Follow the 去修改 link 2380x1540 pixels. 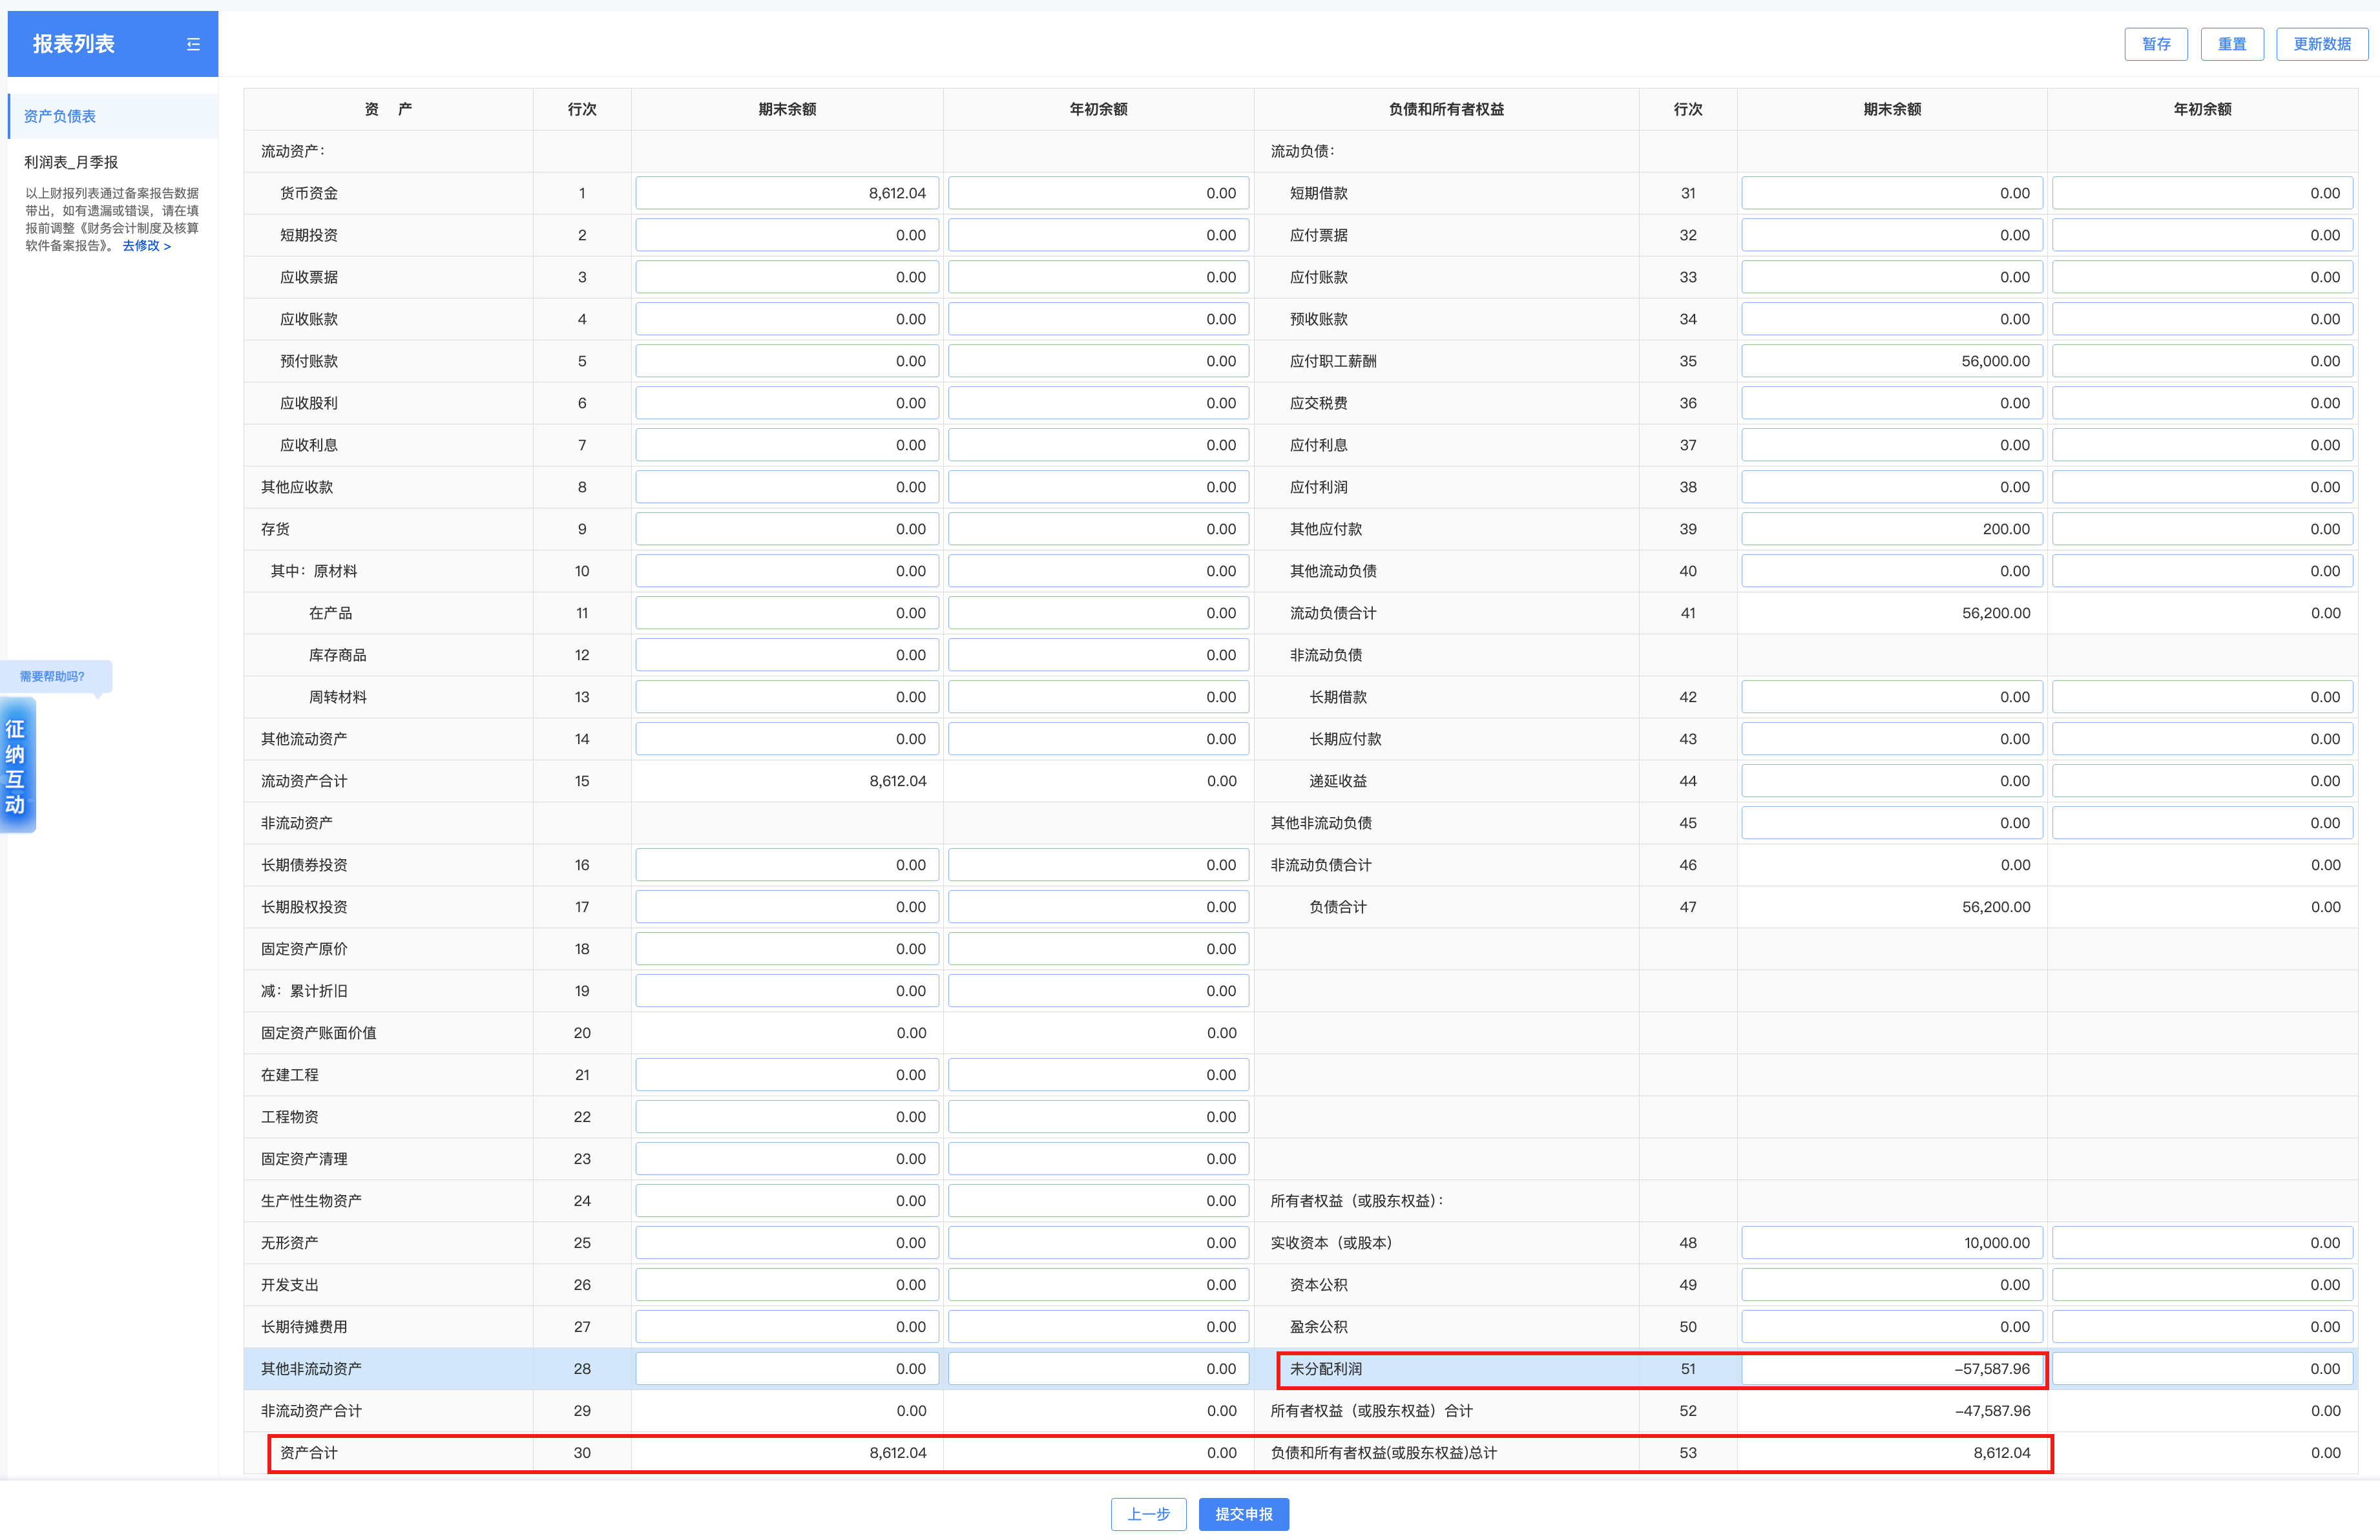pos(146,246)
